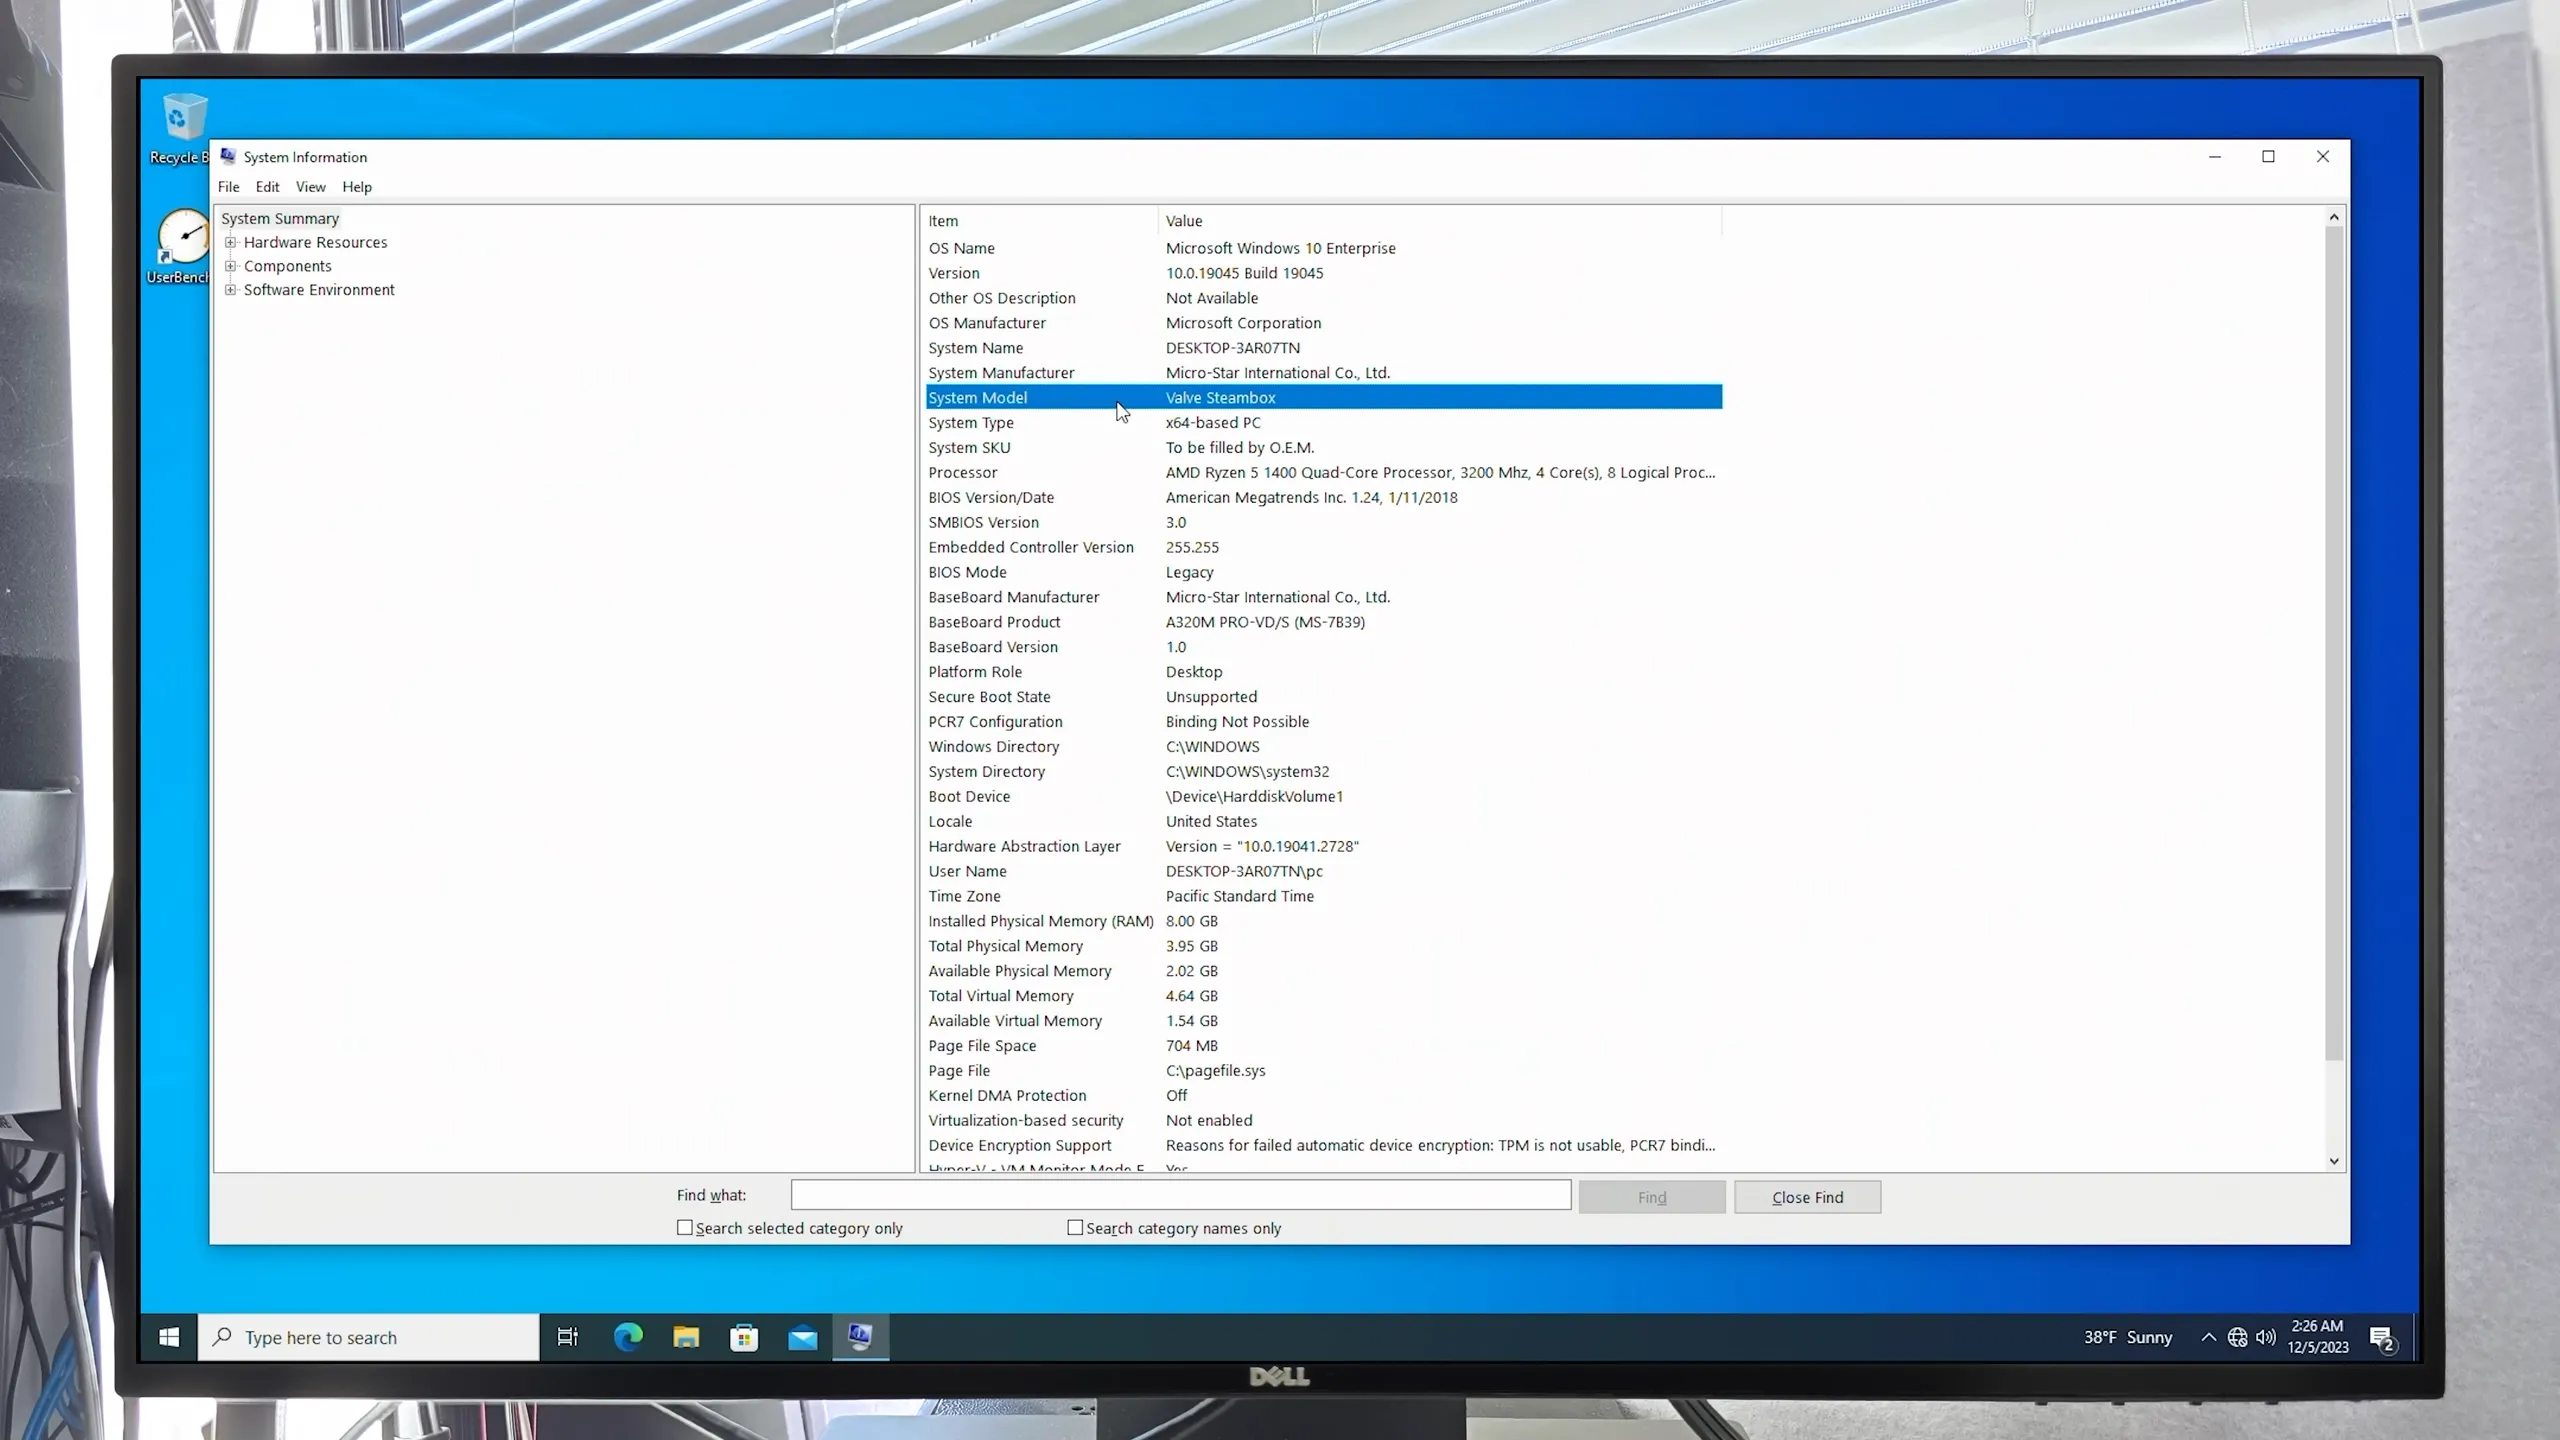Show hidden system tray icons
Screen dimensions: 2560x1440
[2208, 1337]
